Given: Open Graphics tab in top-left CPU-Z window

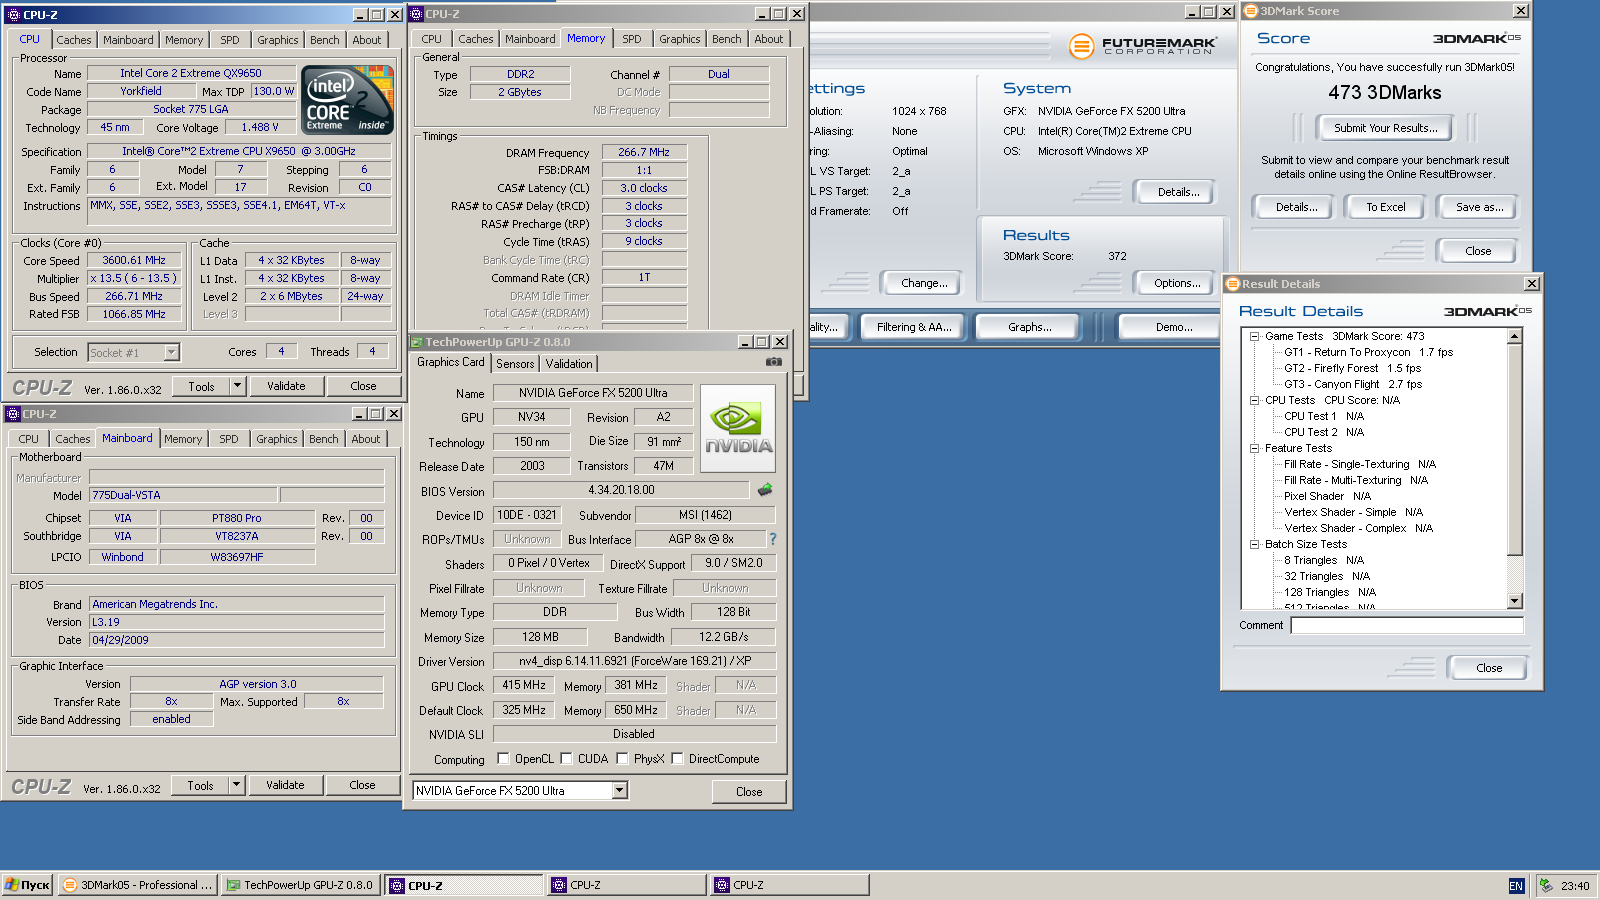Looking at the screenshot, I should point(277,40).
